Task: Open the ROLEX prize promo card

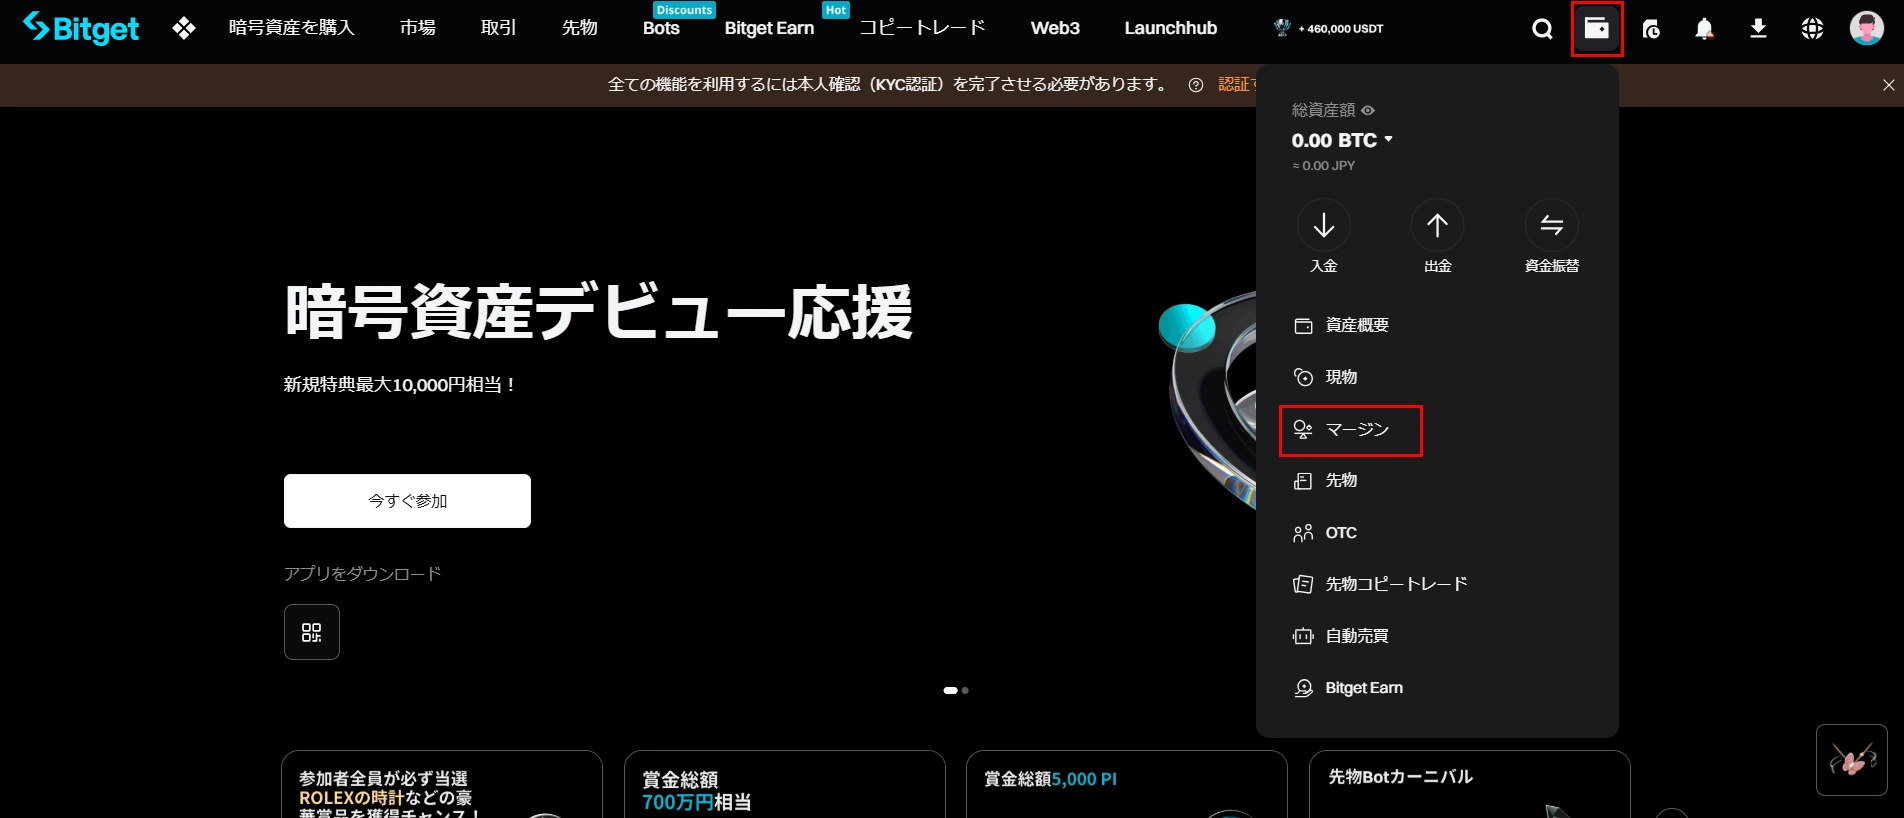Action: click(x=442, y=784)
